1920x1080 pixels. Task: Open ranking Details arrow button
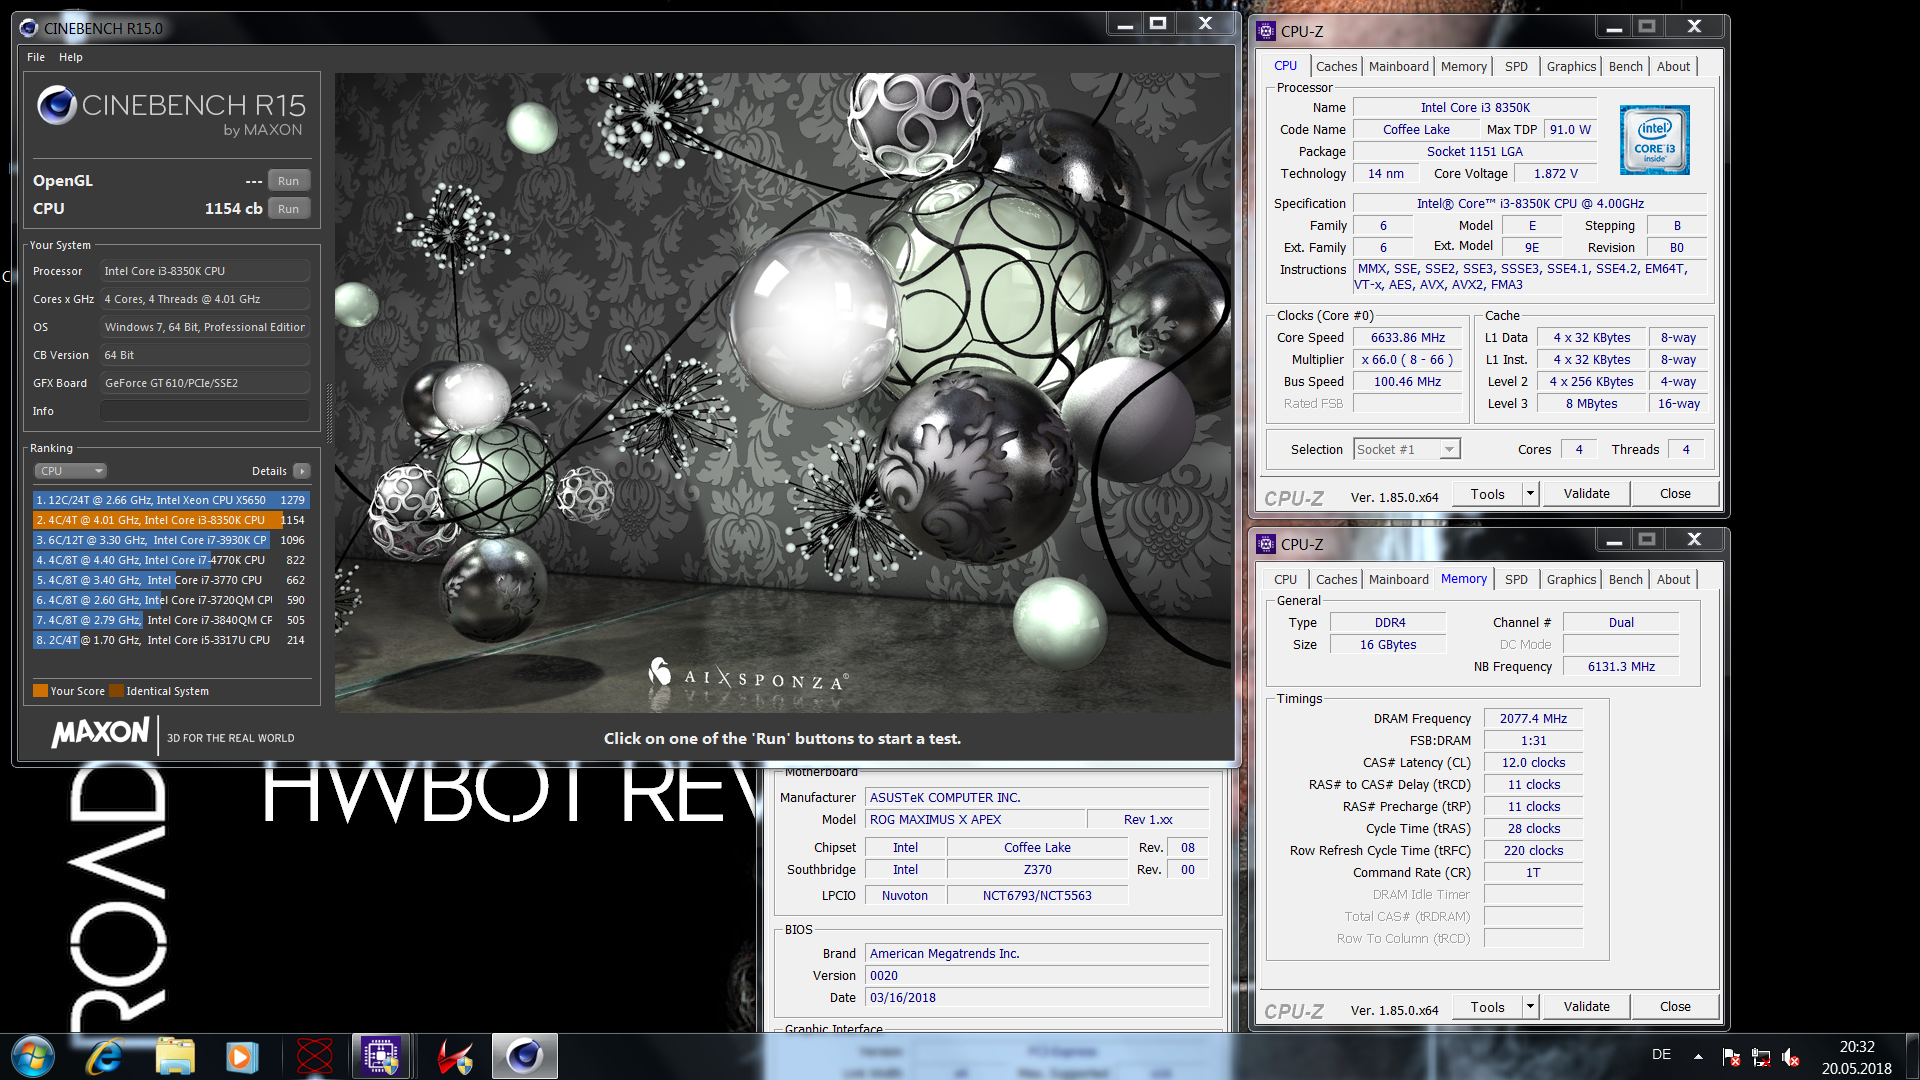[301, 471]
